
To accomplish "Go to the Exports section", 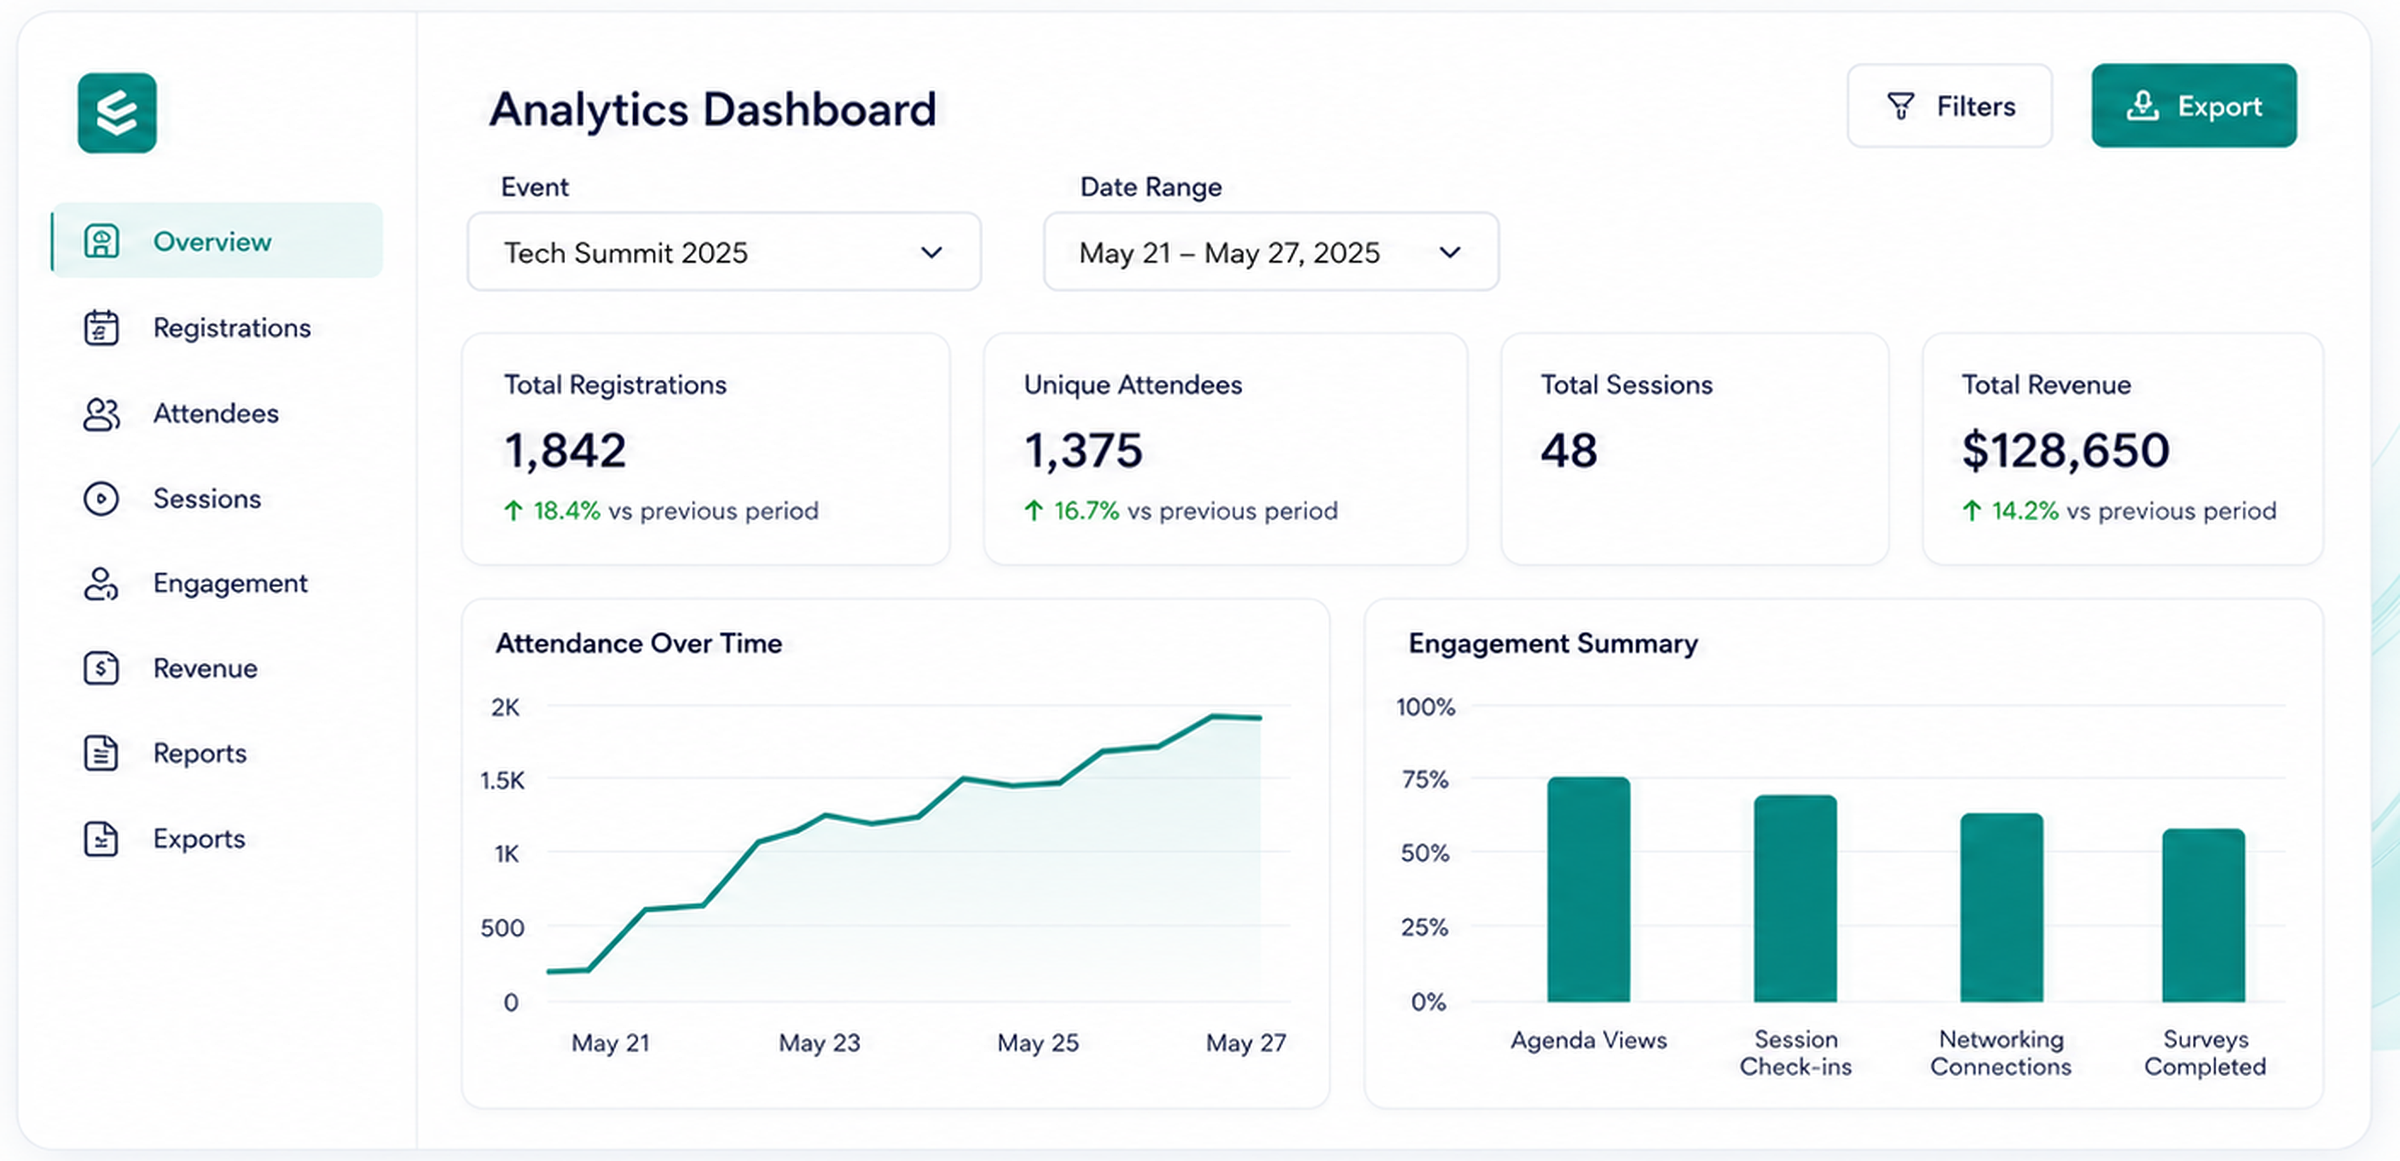I will (x=217, y=839).
